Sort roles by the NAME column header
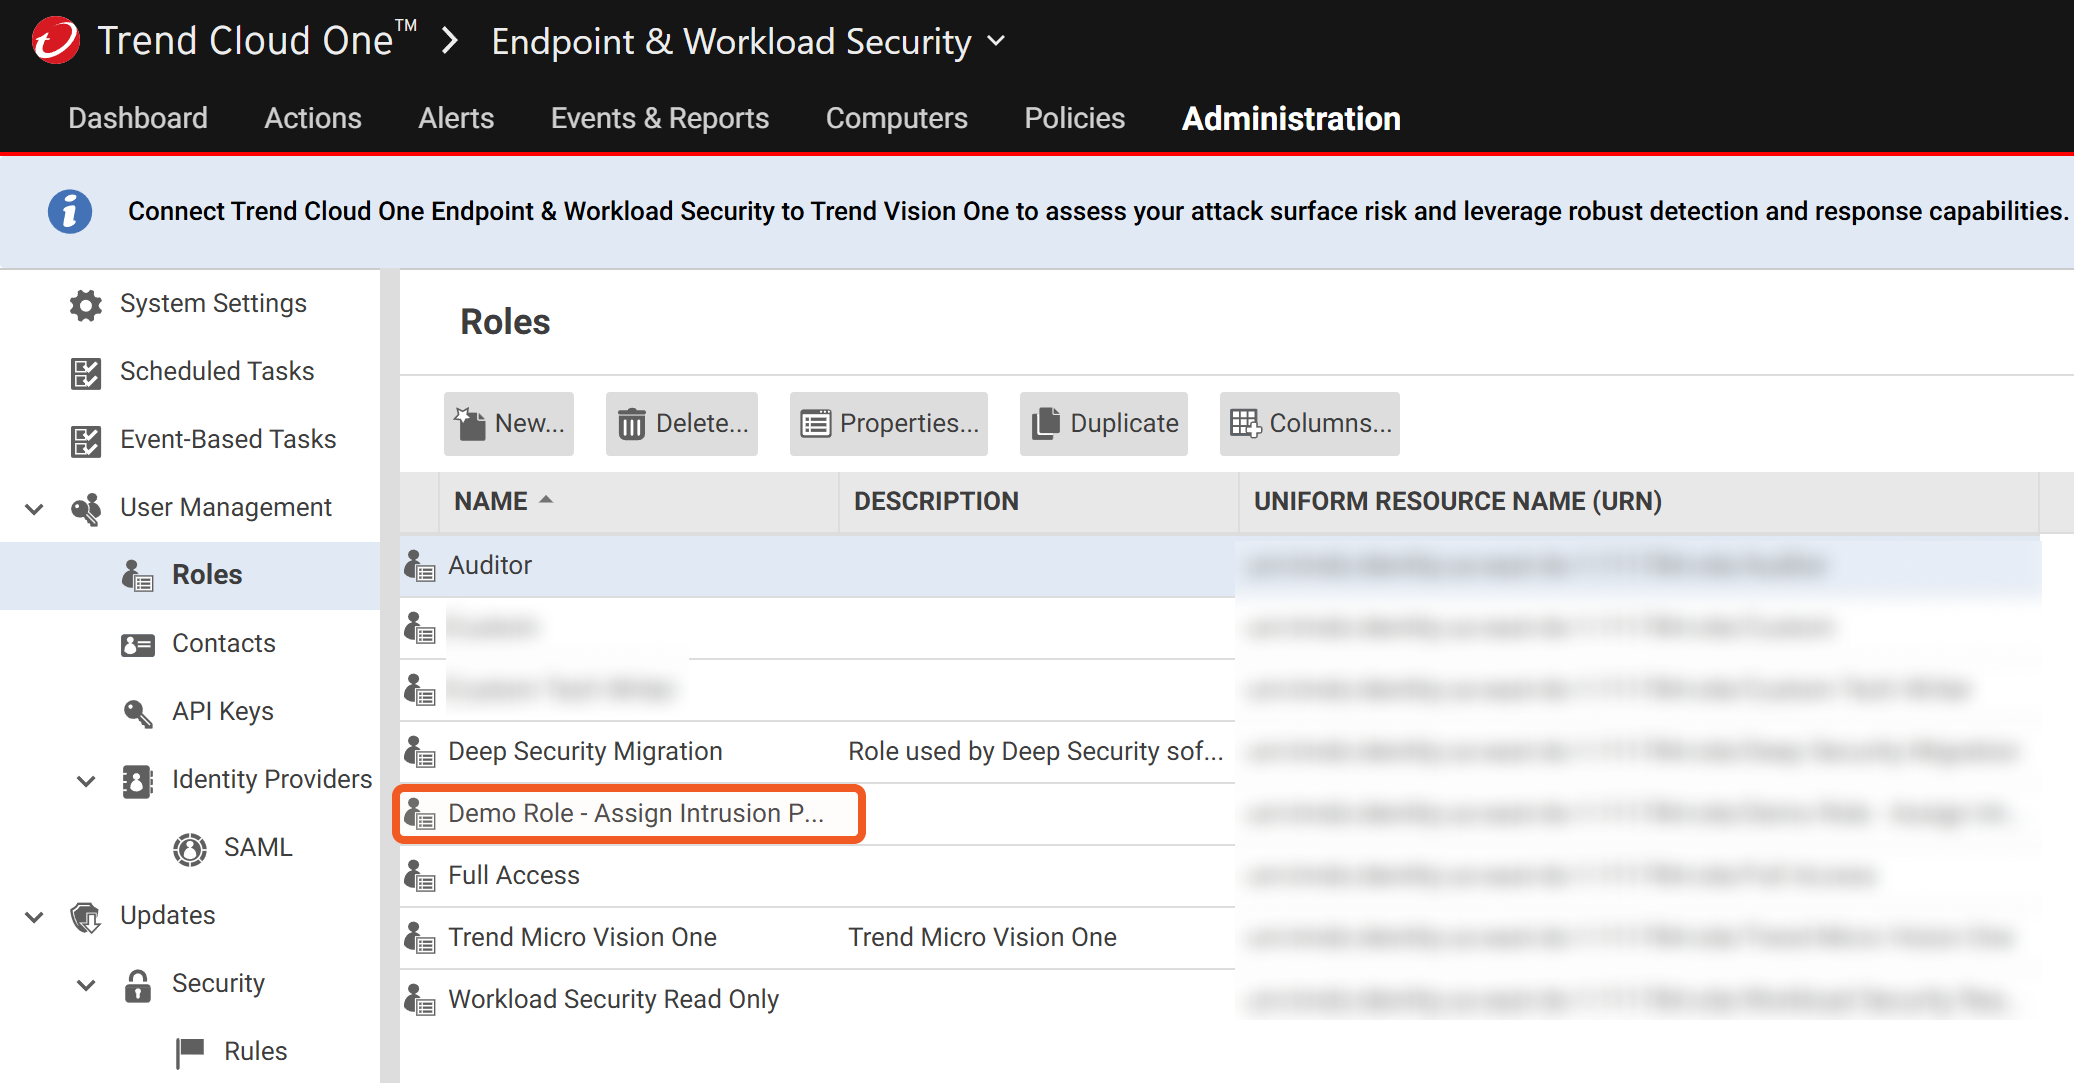The width and height of the screenshot is (2074, 1083). 491,501
